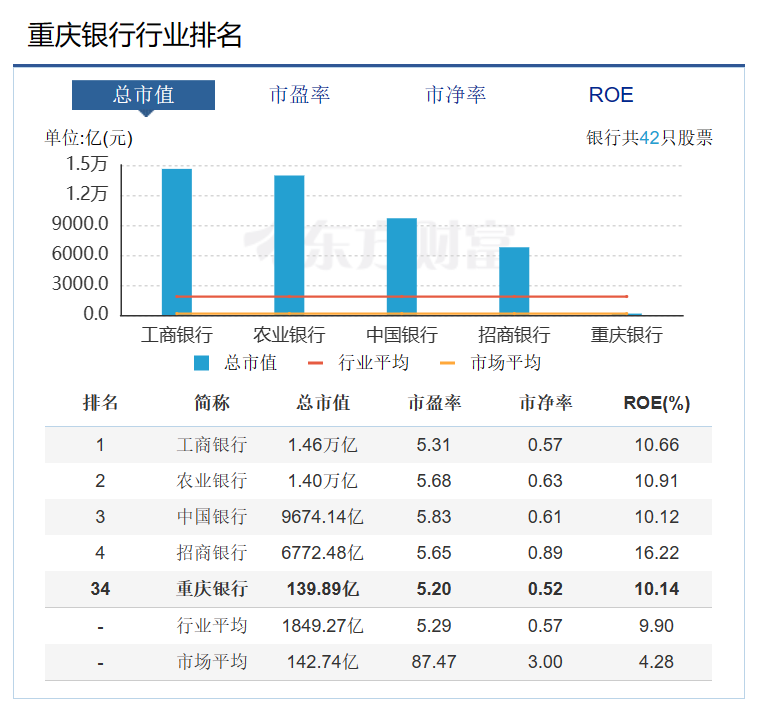
Task: Open 农业银行 in the table
Action: [212, 481]
